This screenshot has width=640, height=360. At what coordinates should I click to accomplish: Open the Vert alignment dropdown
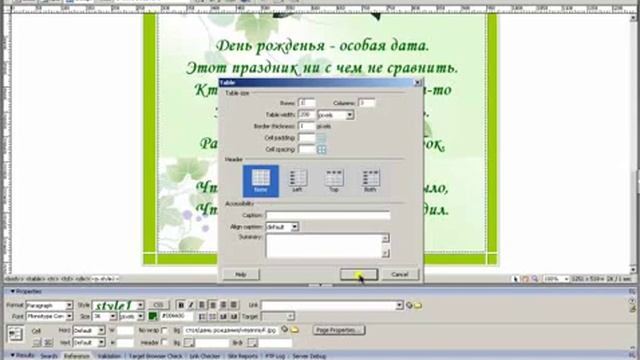(101, 342)
